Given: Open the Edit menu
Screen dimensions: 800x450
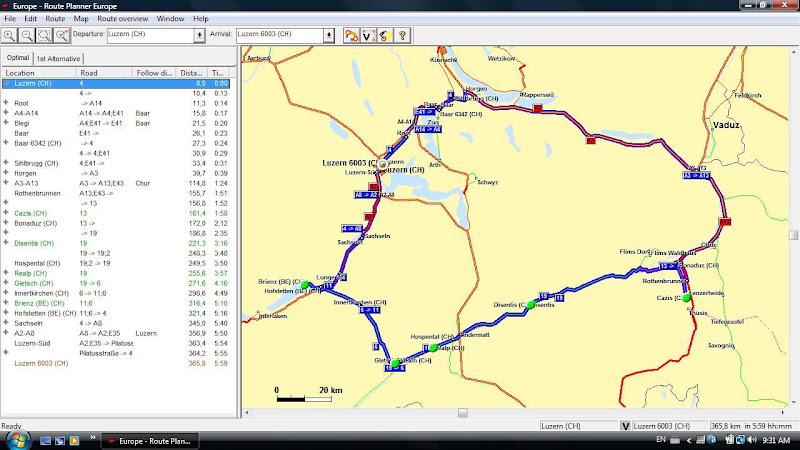Looking at the screenshot, I should [x=30, y=18].
